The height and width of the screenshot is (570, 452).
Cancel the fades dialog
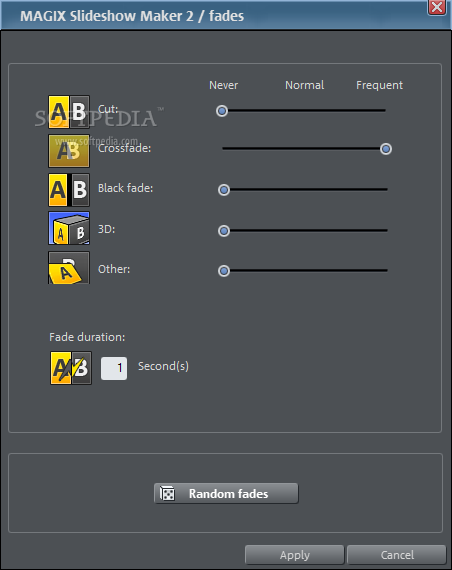[x=397, y=555]
